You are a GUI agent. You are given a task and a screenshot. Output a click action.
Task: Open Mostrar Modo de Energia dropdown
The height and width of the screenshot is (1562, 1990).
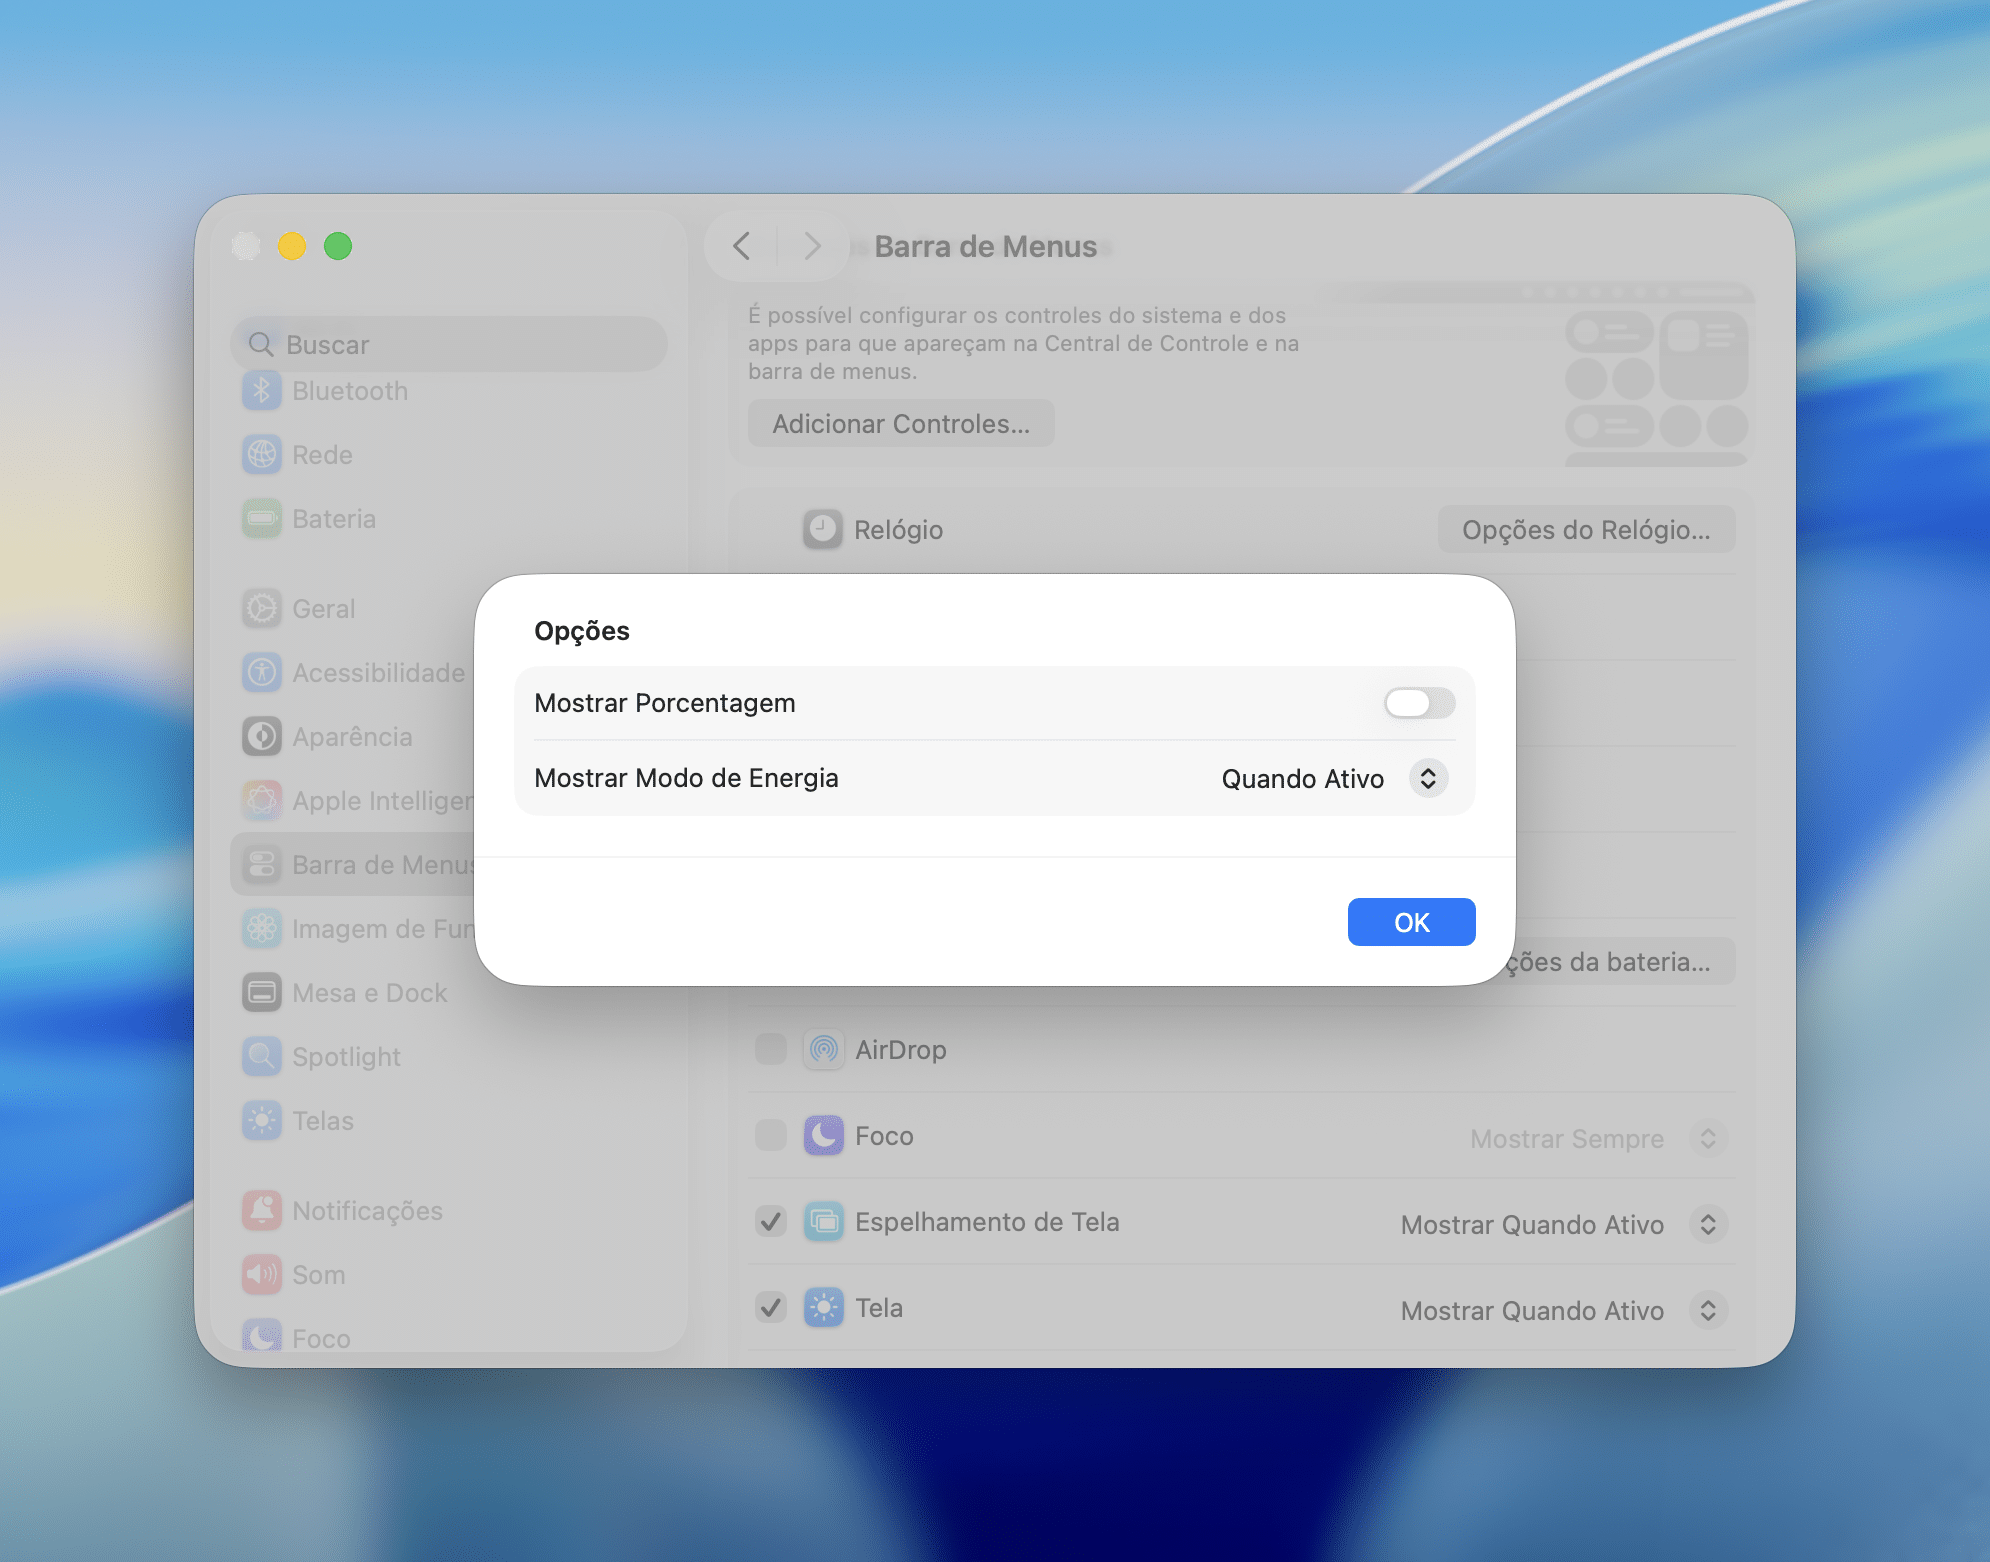[x=1428, y=779]
